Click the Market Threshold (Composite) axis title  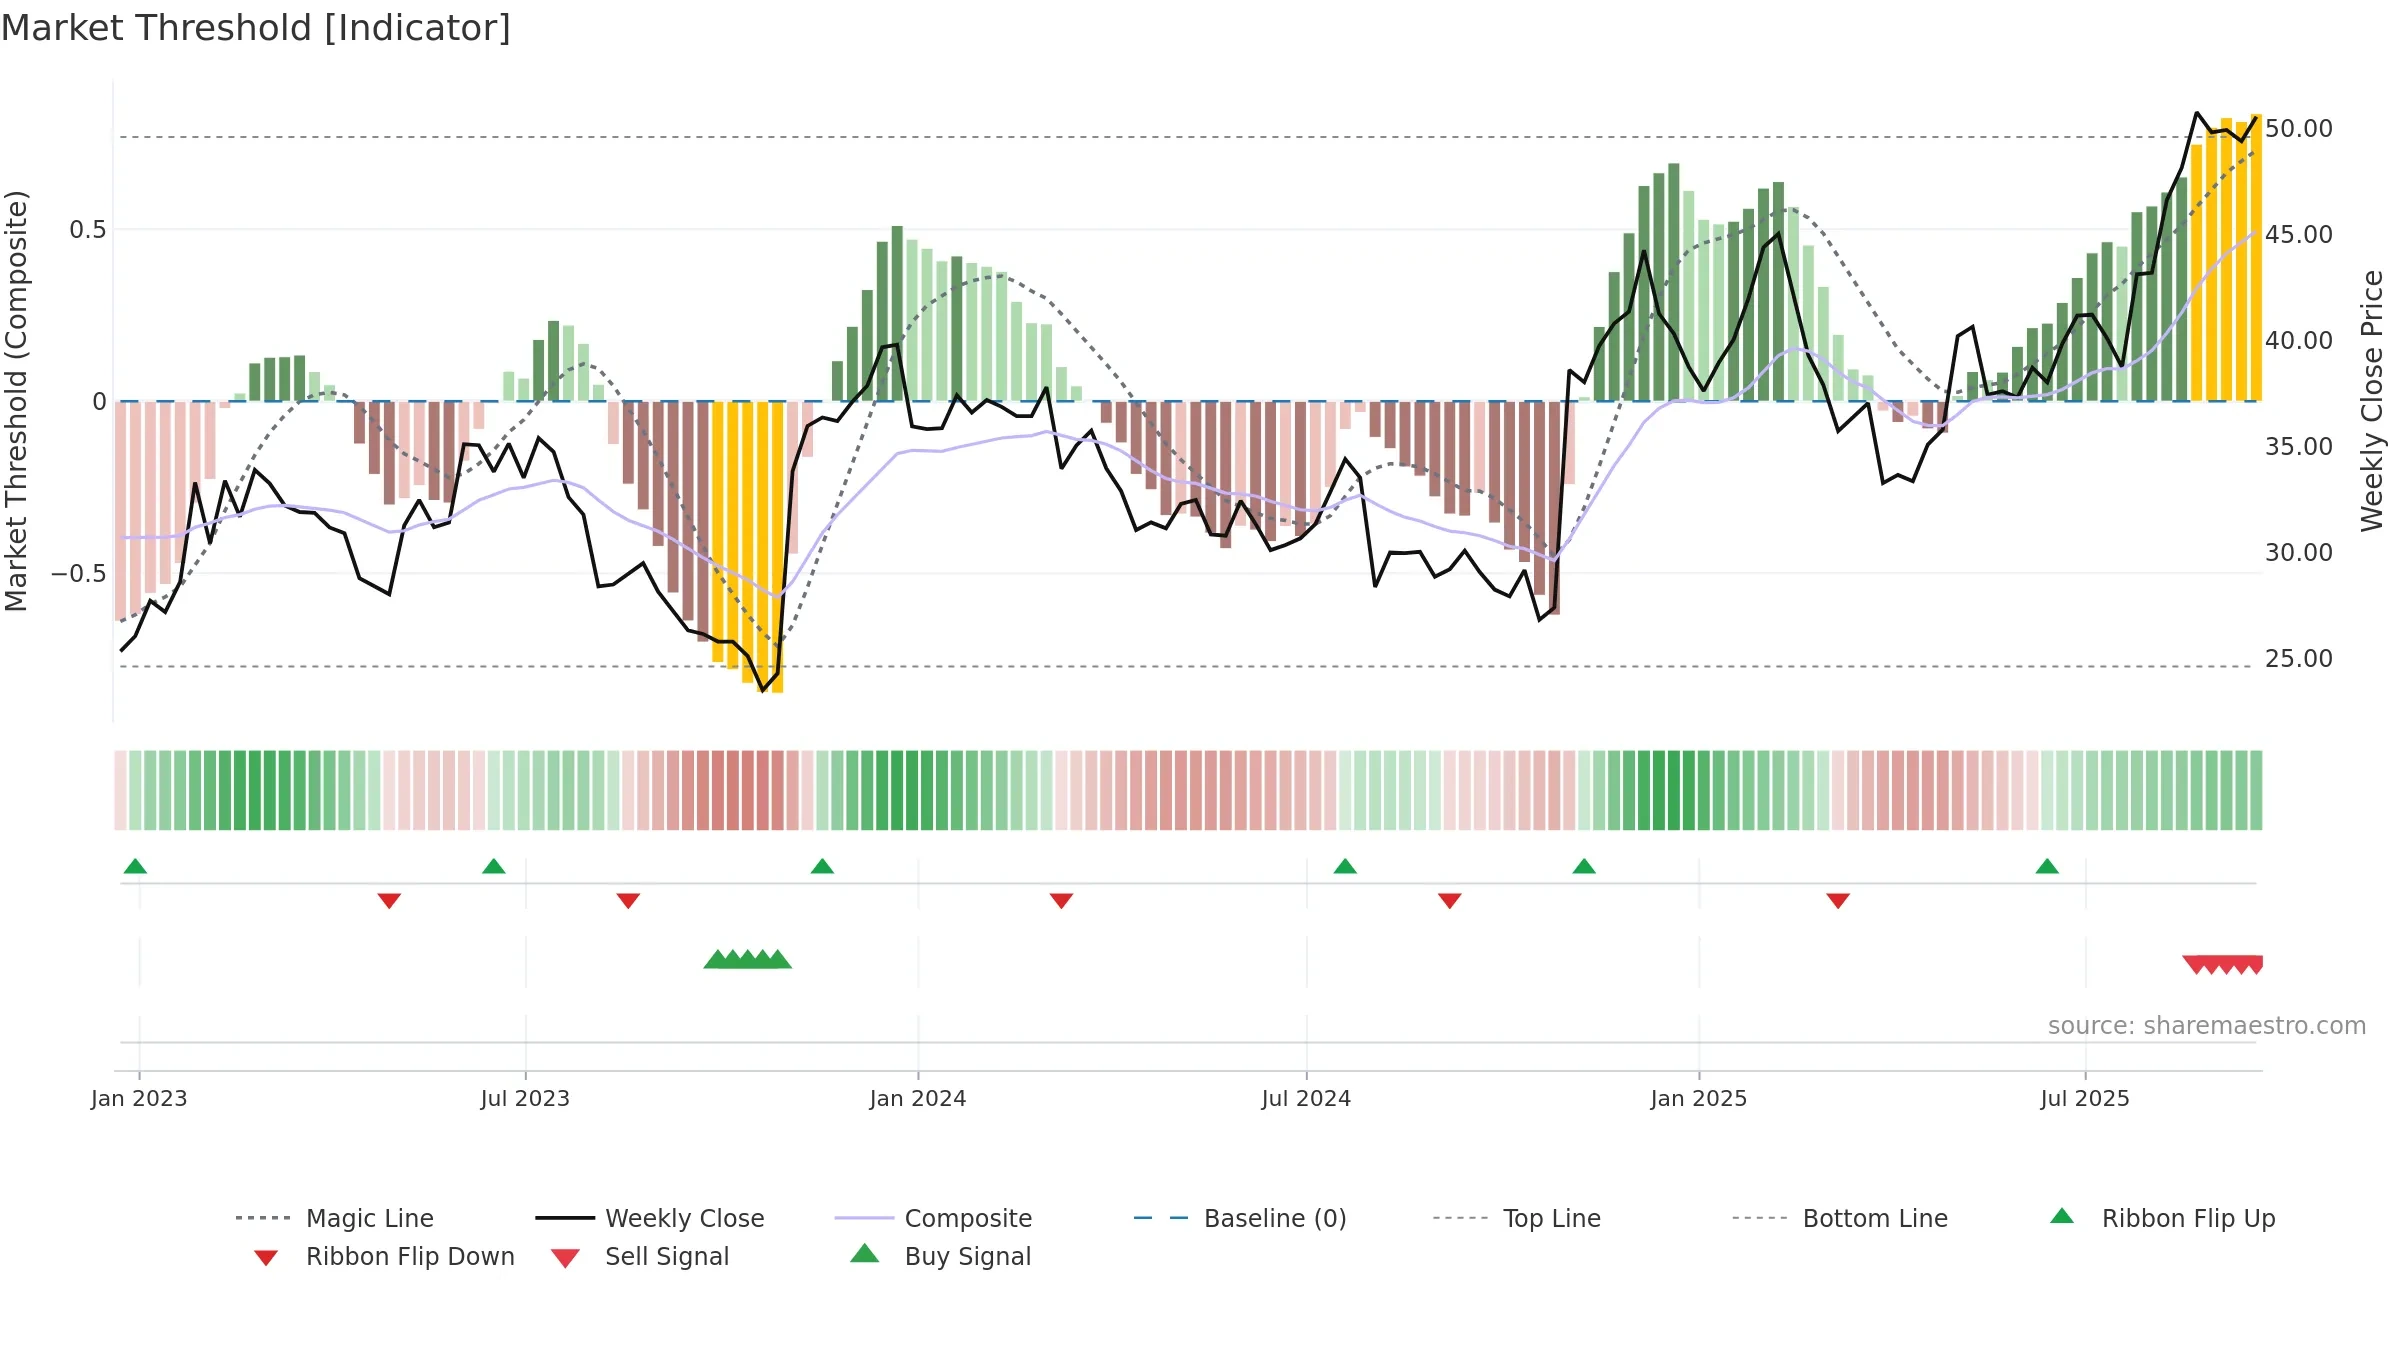[x=16, y=400]
